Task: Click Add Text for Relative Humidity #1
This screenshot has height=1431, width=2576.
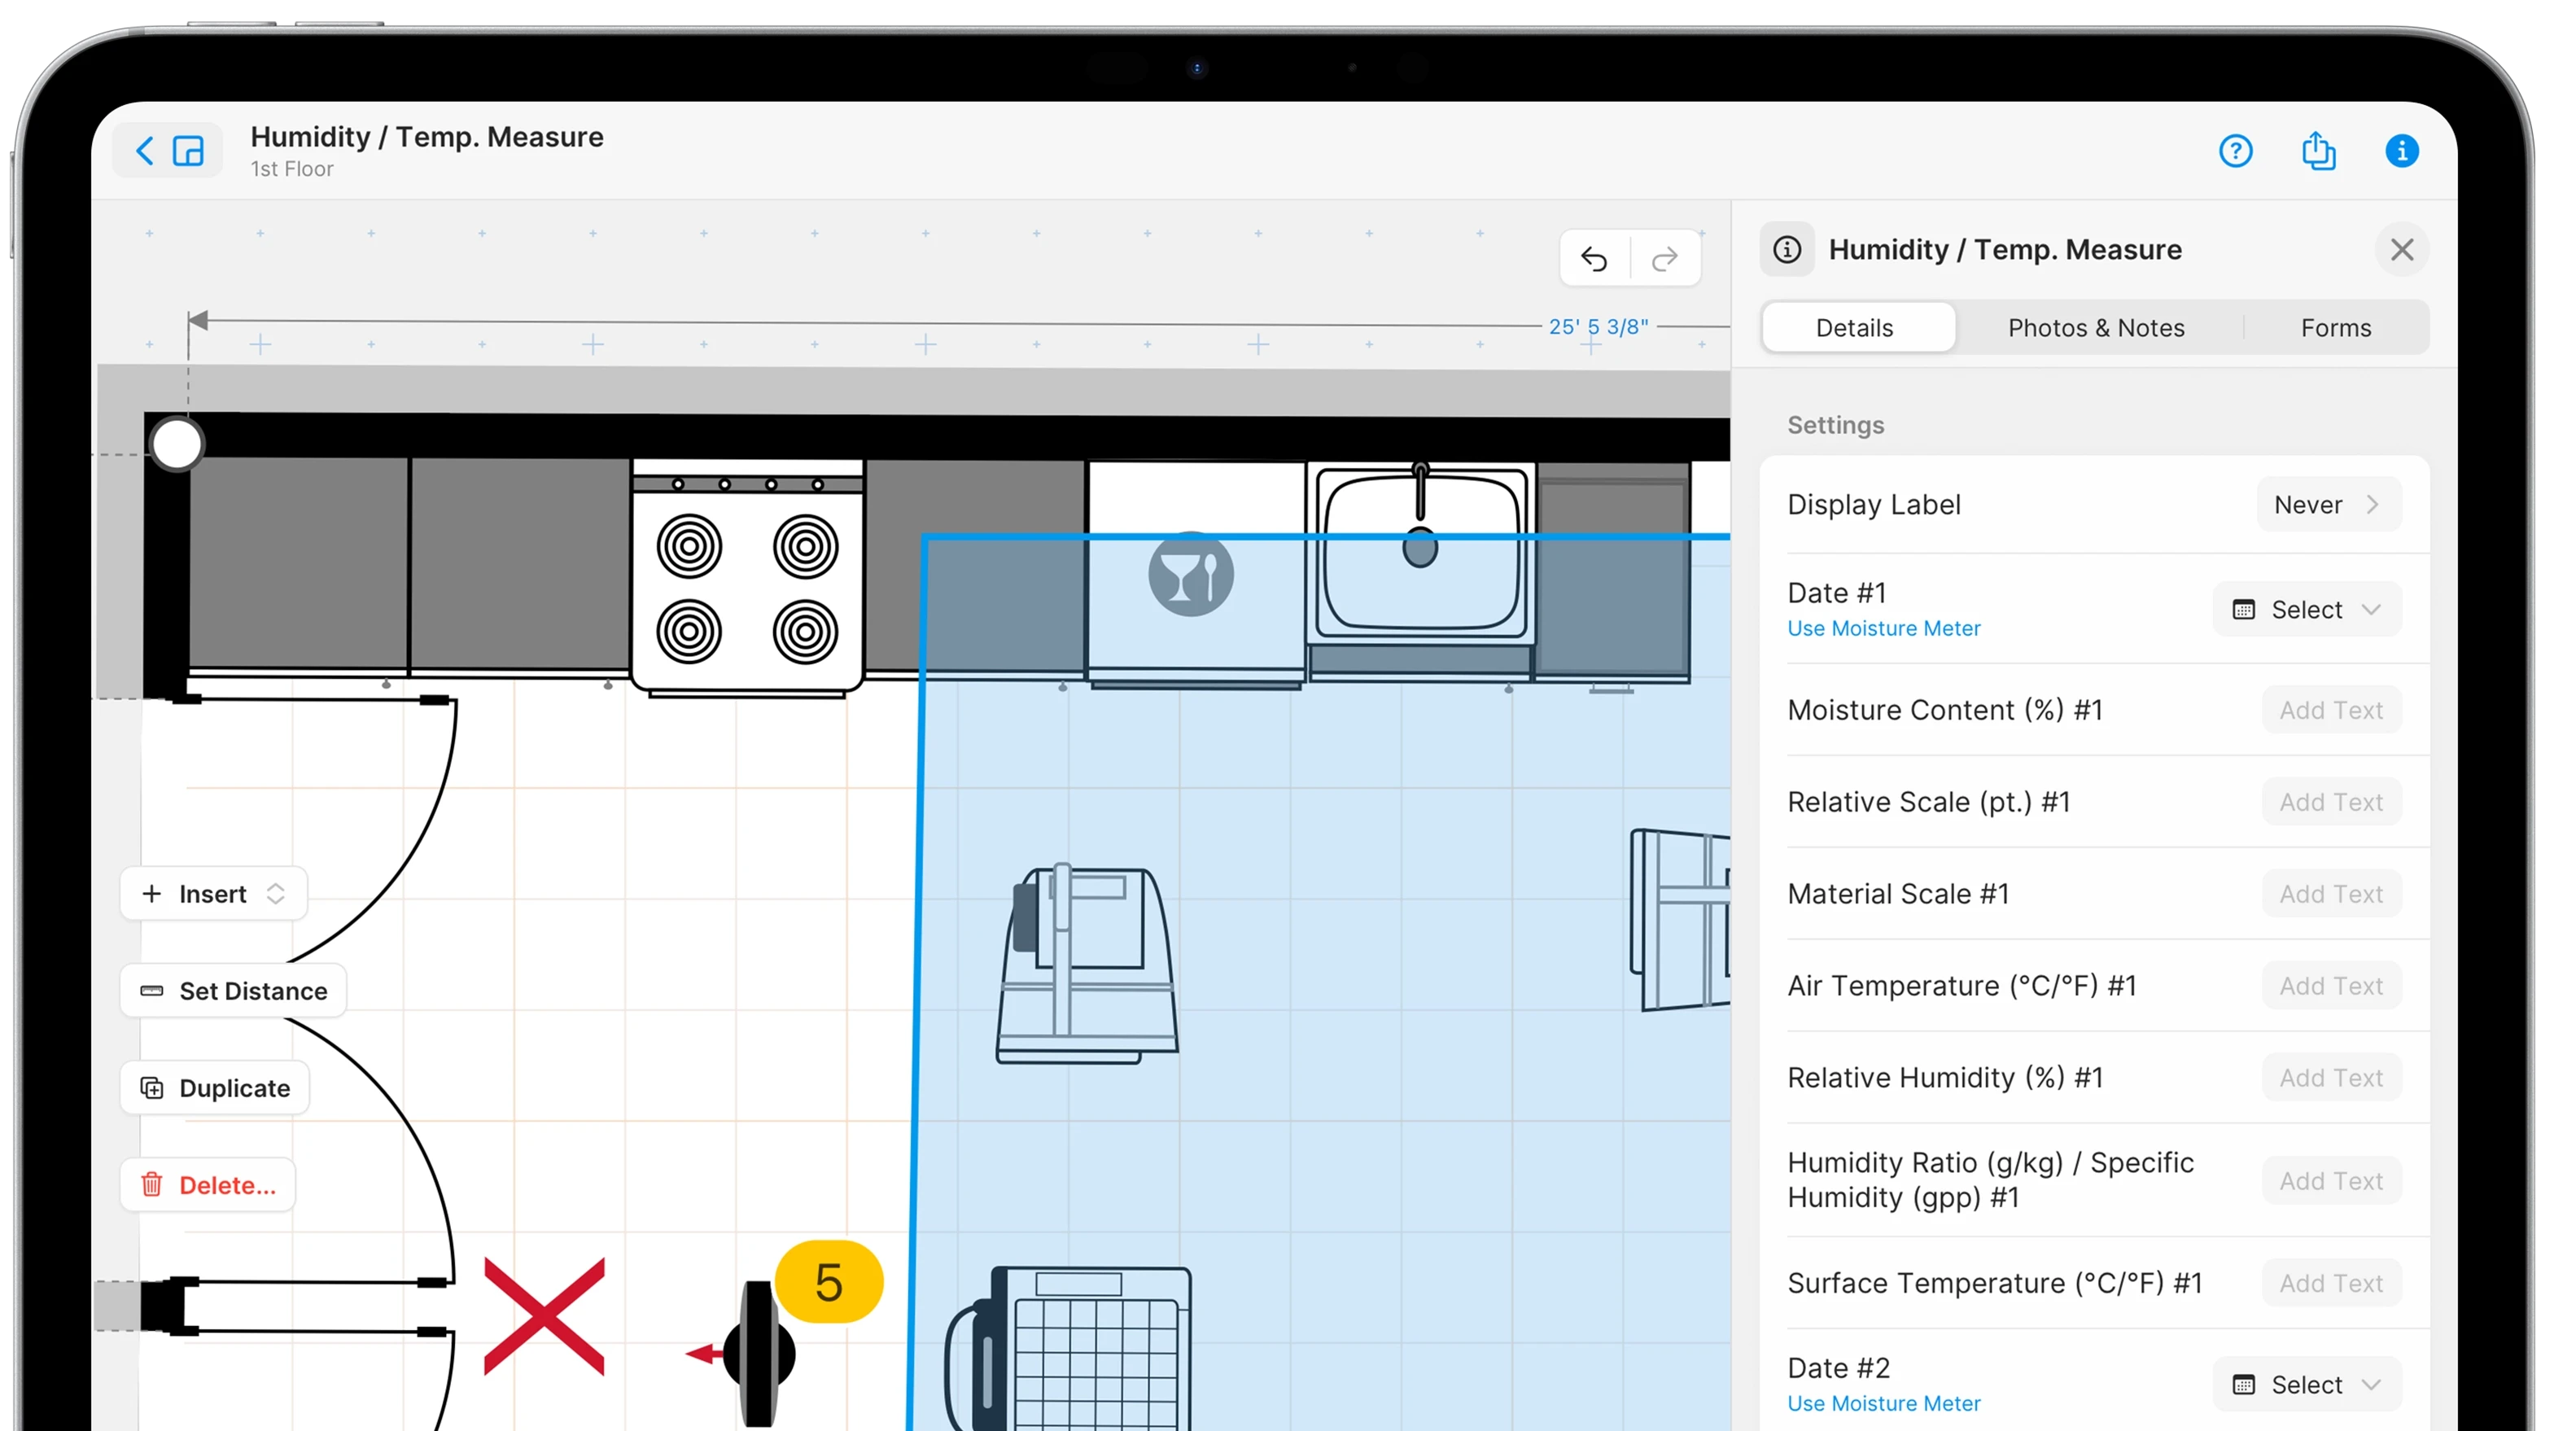Action: coord(2331,1078)
